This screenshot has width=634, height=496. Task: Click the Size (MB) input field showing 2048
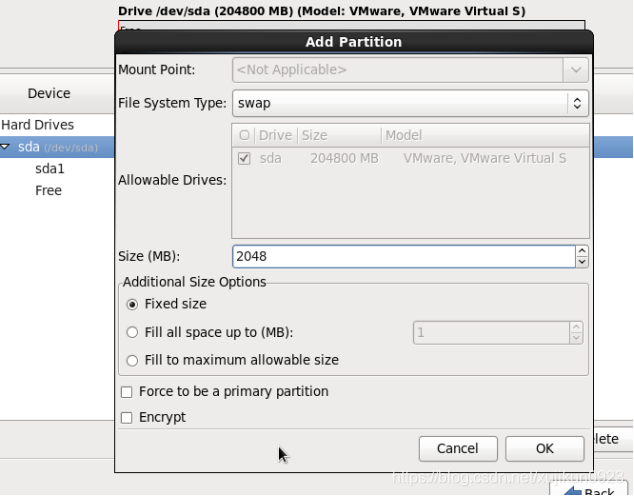tap(404, 256)
